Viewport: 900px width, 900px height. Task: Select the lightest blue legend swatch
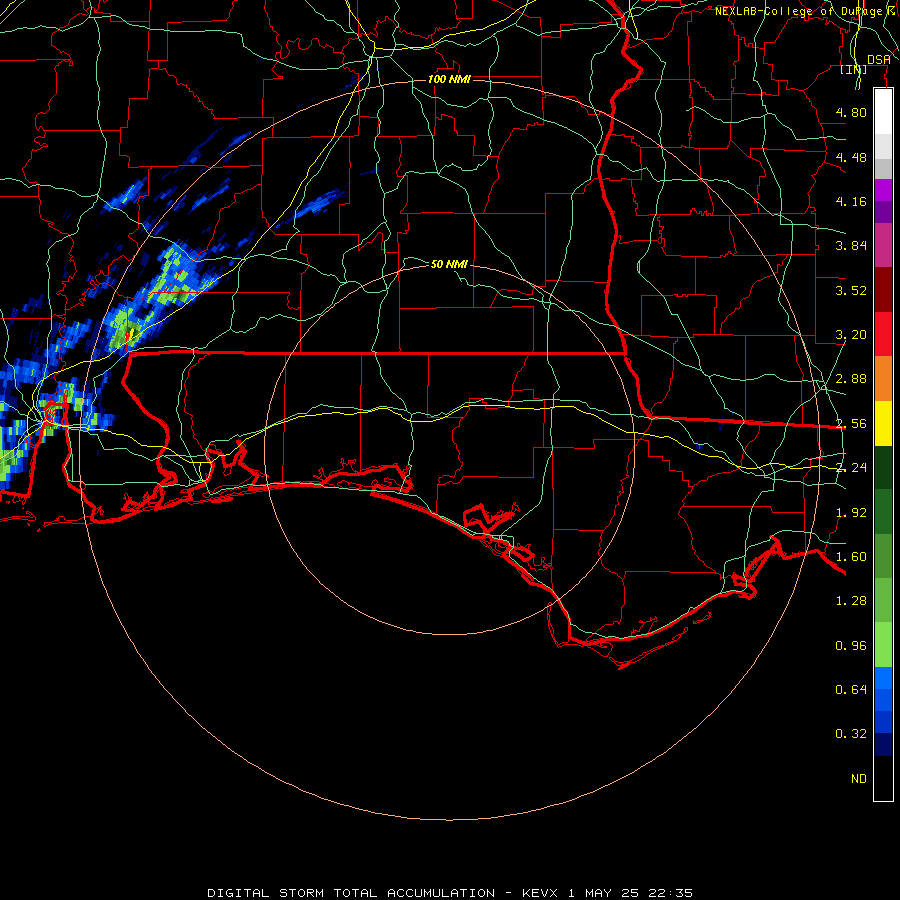(883, 678)
